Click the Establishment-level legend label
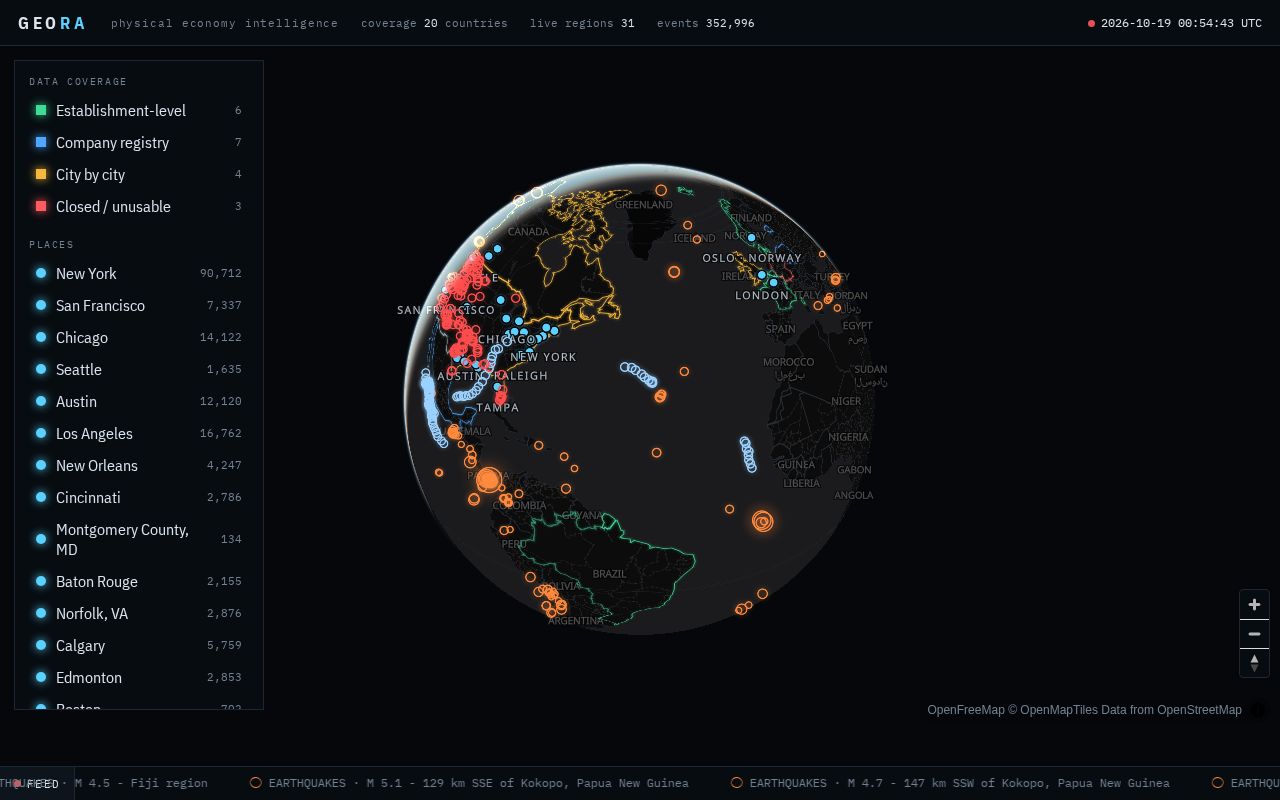The image size is (1280, 800). (x=121, y=110)
